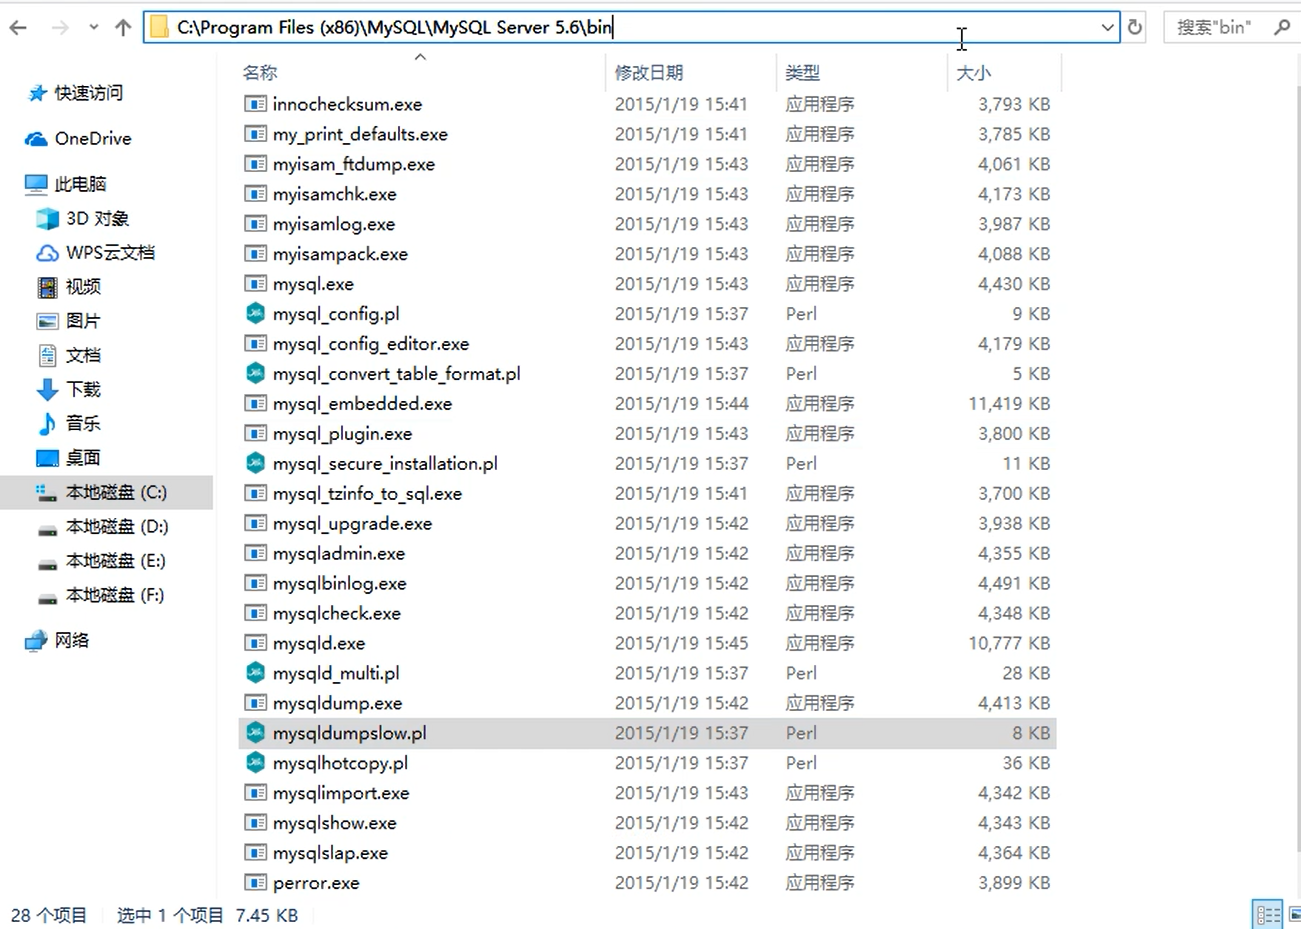Select the mysqldumpslow.pl file name

pyautogui.click(x=350, y=733)
